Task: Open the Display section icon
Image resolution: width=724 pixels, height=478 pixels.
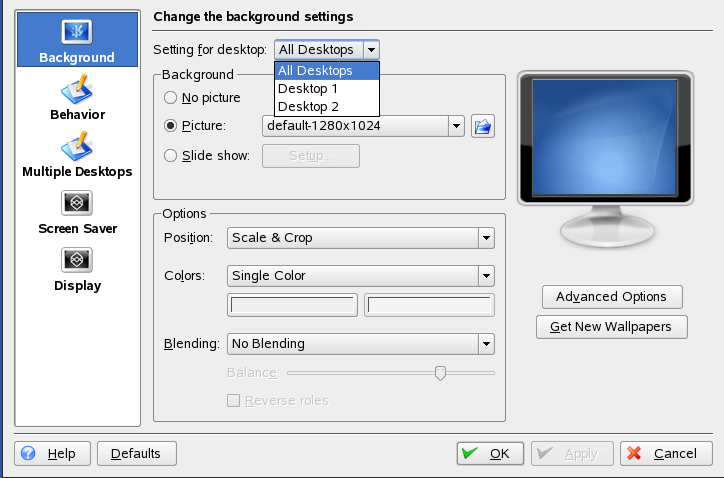Action: 77,261
